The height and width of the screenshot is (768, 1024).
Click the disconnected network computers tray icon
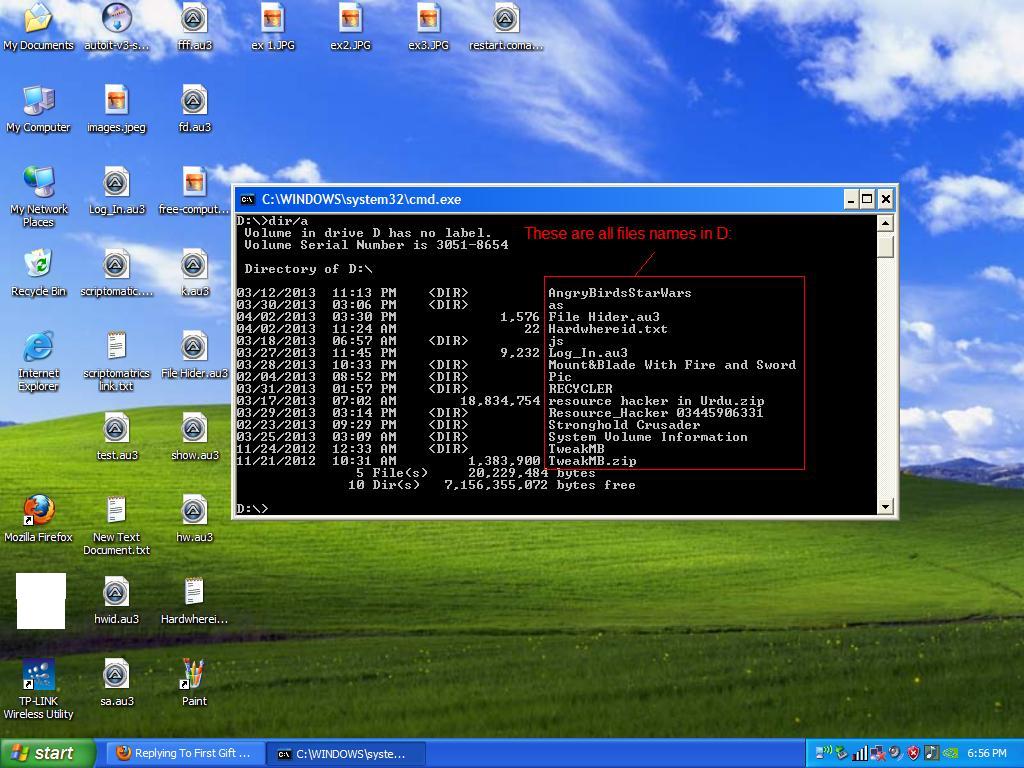(x=878, y=753)
